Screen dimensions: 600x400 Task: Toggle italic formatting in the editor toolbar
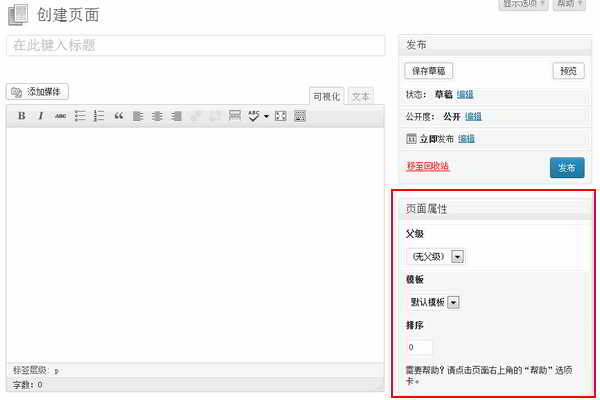point(41,116)
